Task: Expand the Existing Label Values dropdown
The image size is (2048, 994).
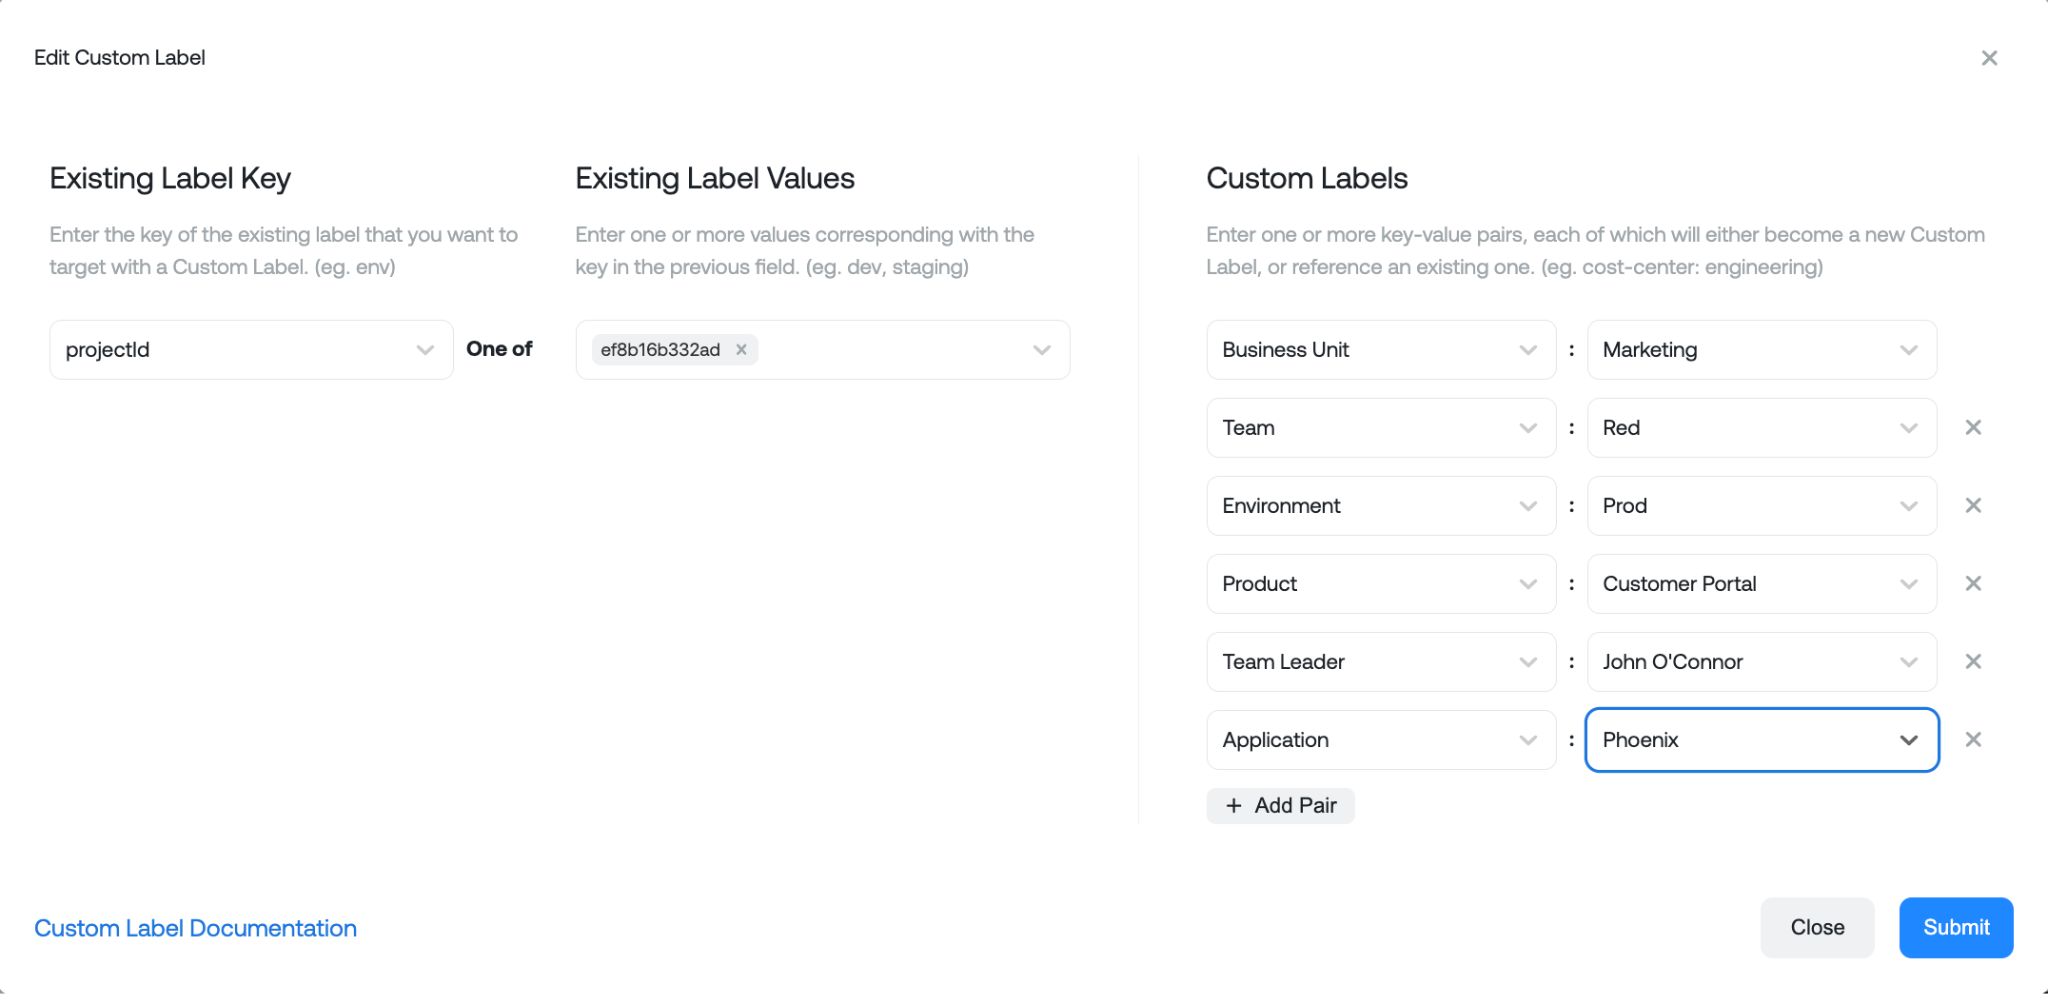Action: point(1042,349)
